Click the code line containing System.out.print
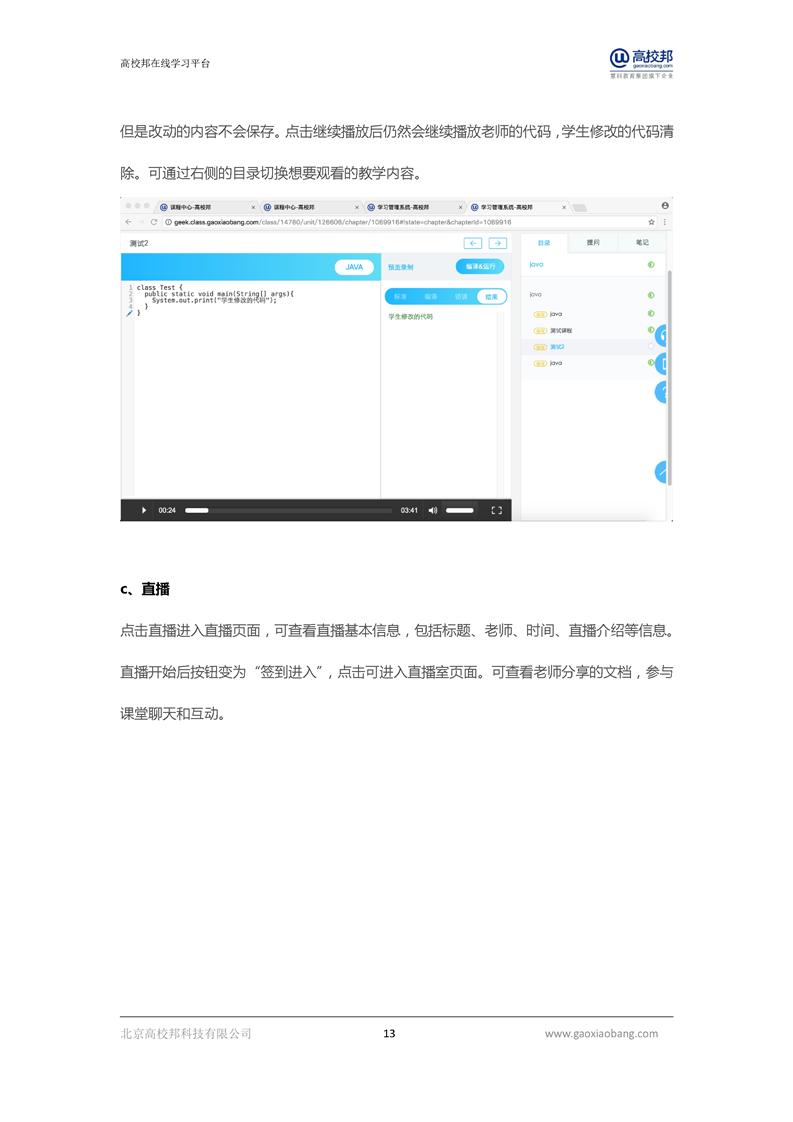The width and height of the screenshot is (793, 1122). tap(214, 301)
